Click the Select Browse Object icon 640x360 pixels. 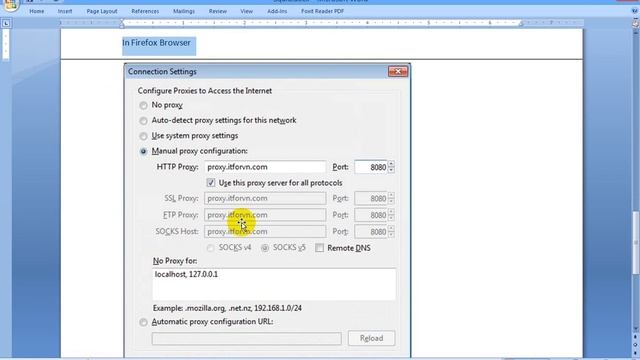pos(635,344)
